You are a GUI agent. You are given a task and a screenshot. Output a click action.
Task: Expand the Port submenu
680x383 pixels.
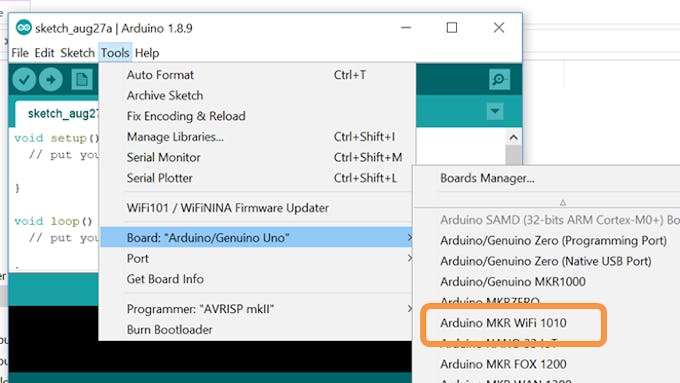point(256,259)
